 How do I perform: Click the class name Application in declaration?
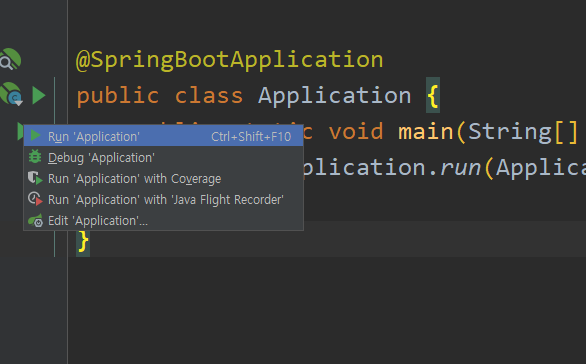[x=334, y=95]
